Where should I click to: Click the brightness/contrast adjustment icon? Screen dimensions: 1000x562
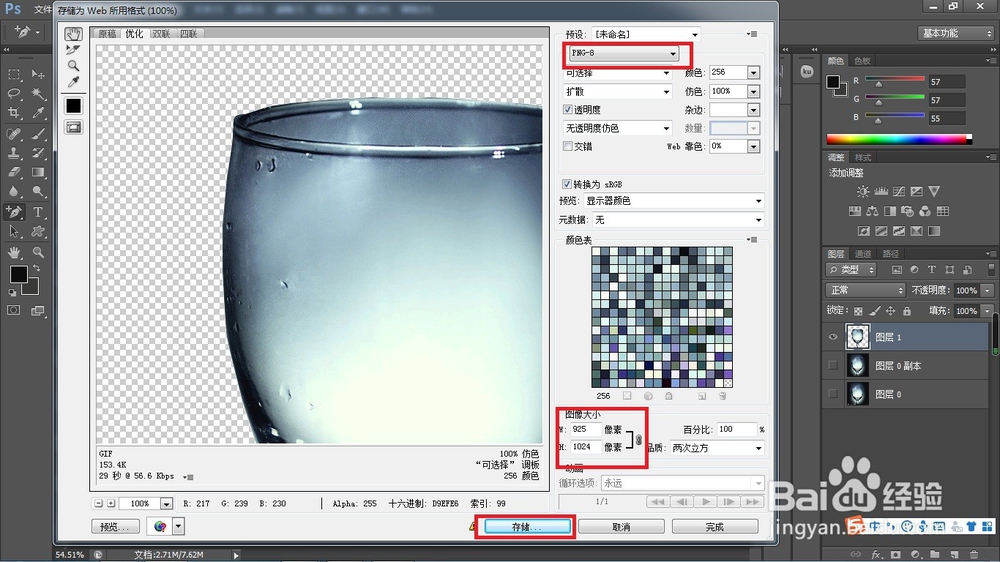(x=863, y=191)
